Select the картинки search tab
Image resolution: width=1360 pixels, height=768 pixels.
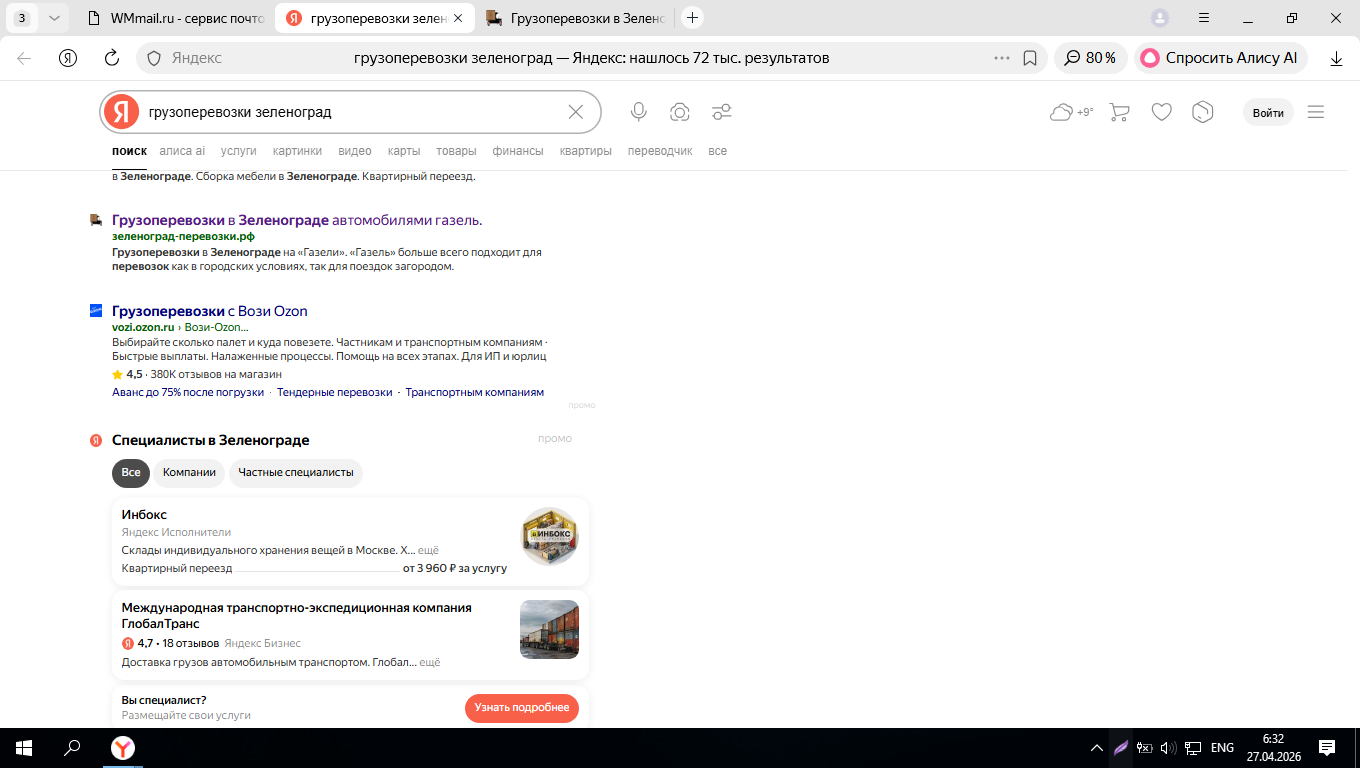[297, 151]
